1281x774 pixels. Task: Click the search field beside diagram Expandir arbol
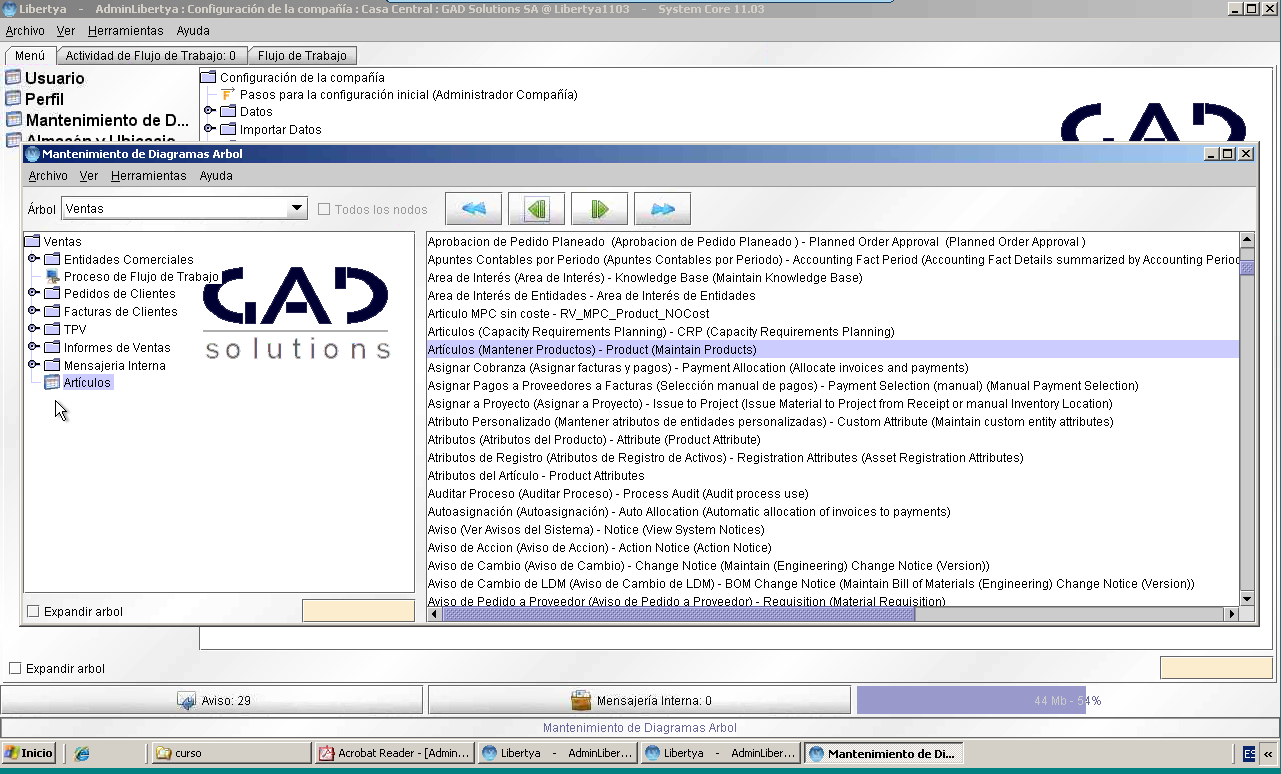[358, 611]
